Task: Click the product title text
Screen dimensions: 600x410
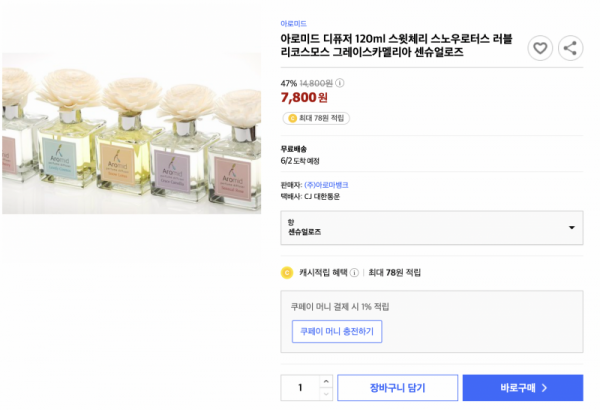Action: [x=396, y=45]
